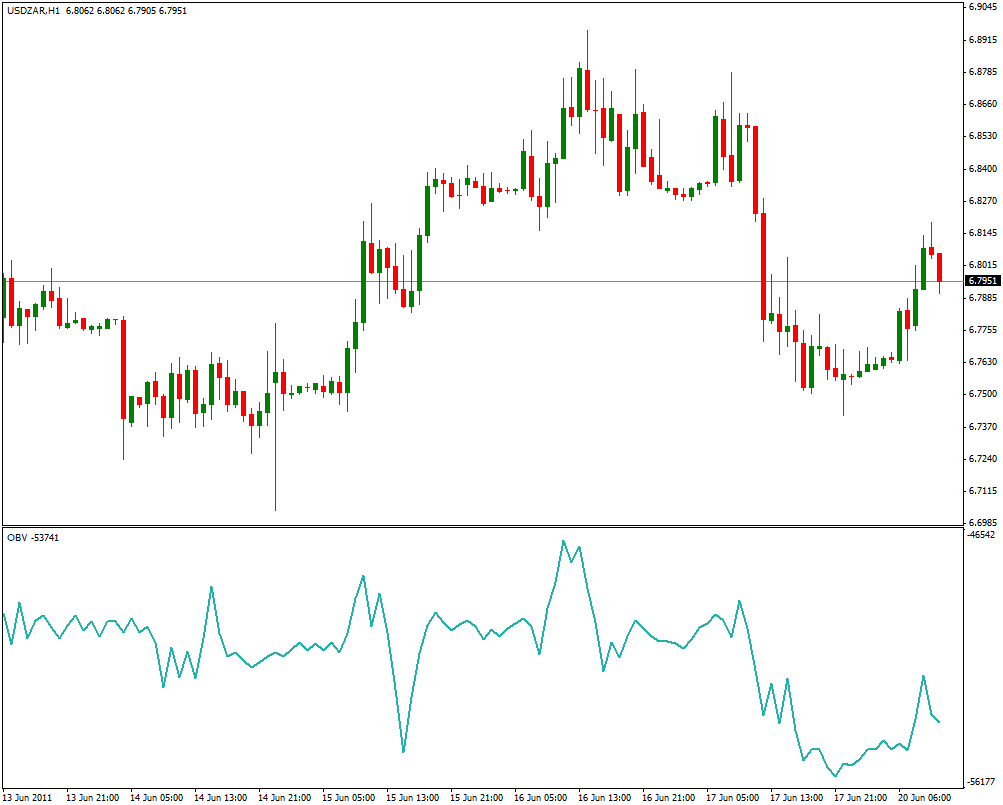Click the 6.8785 price axis label
The height and width of the screenshot is (805, 1003).
[983, 71]
